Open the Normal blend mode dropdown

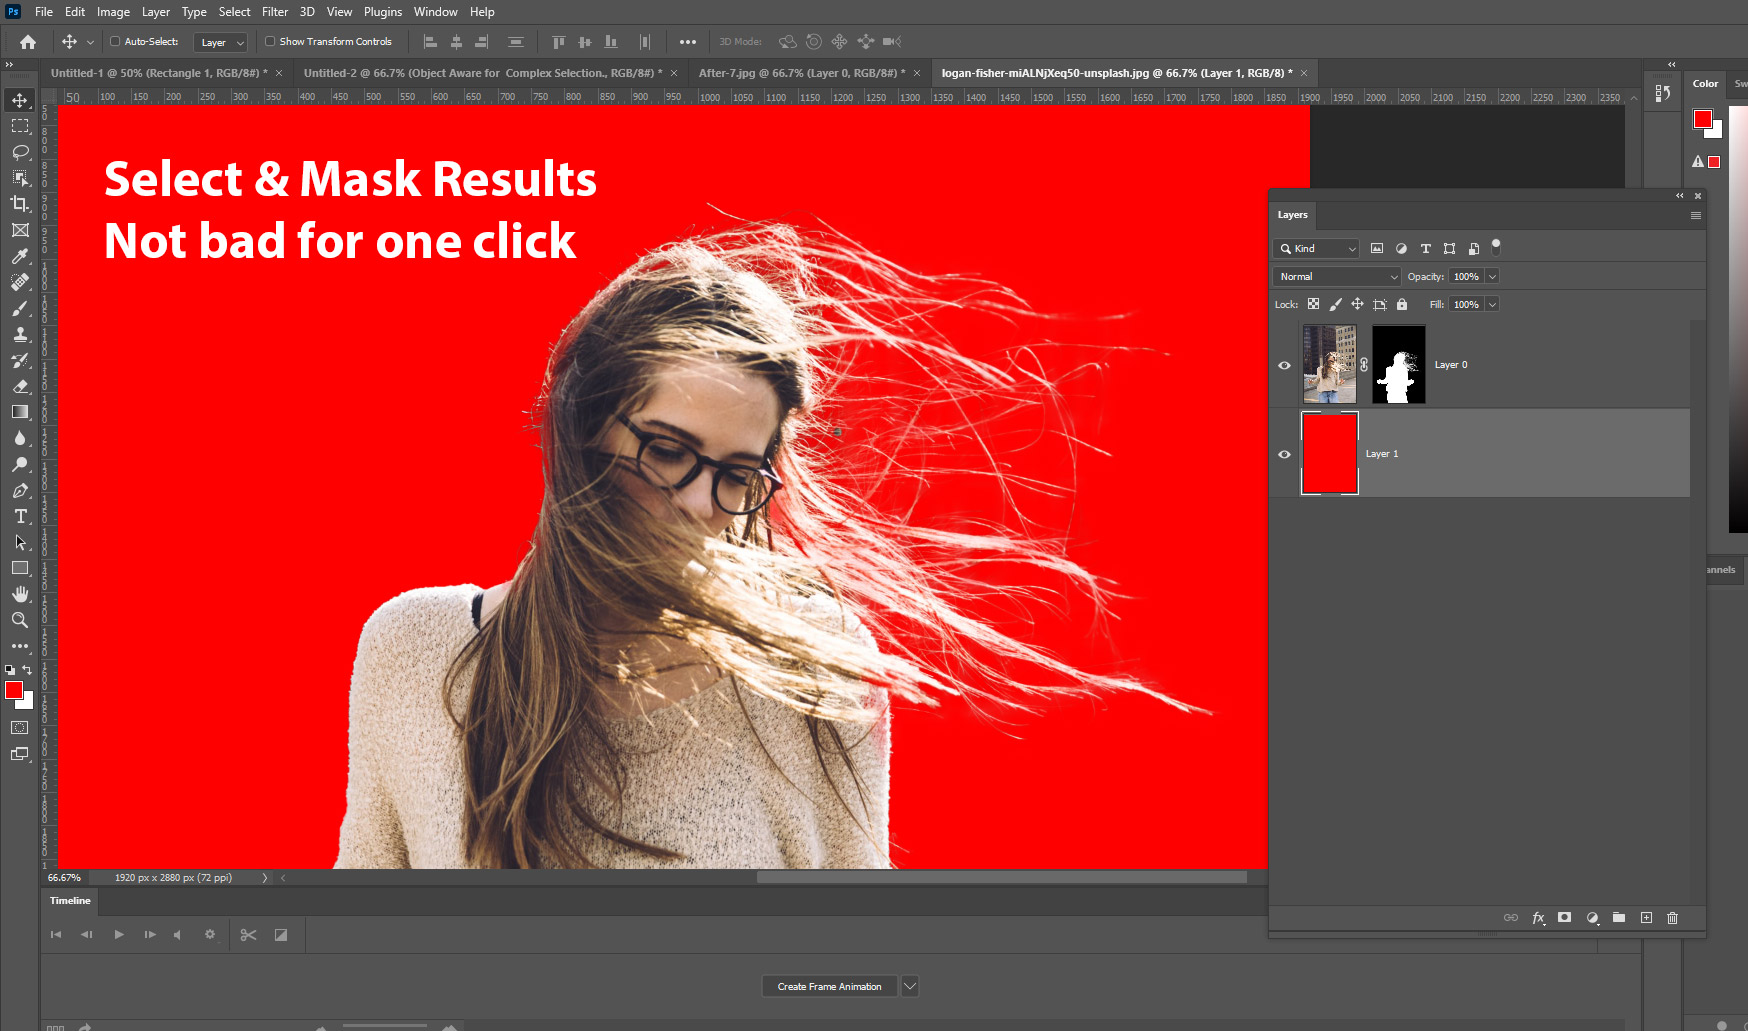[1337, 277]
